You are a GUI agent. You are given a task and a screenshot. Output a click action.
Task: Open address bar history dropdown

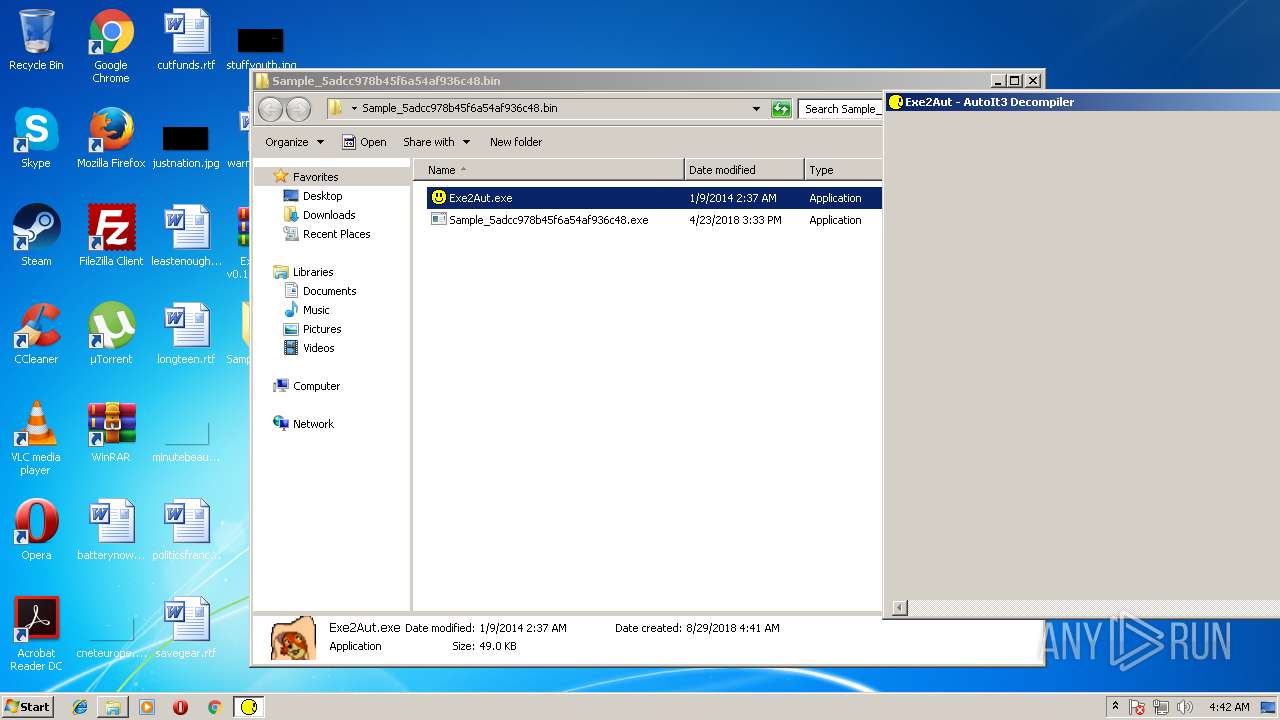756,109
